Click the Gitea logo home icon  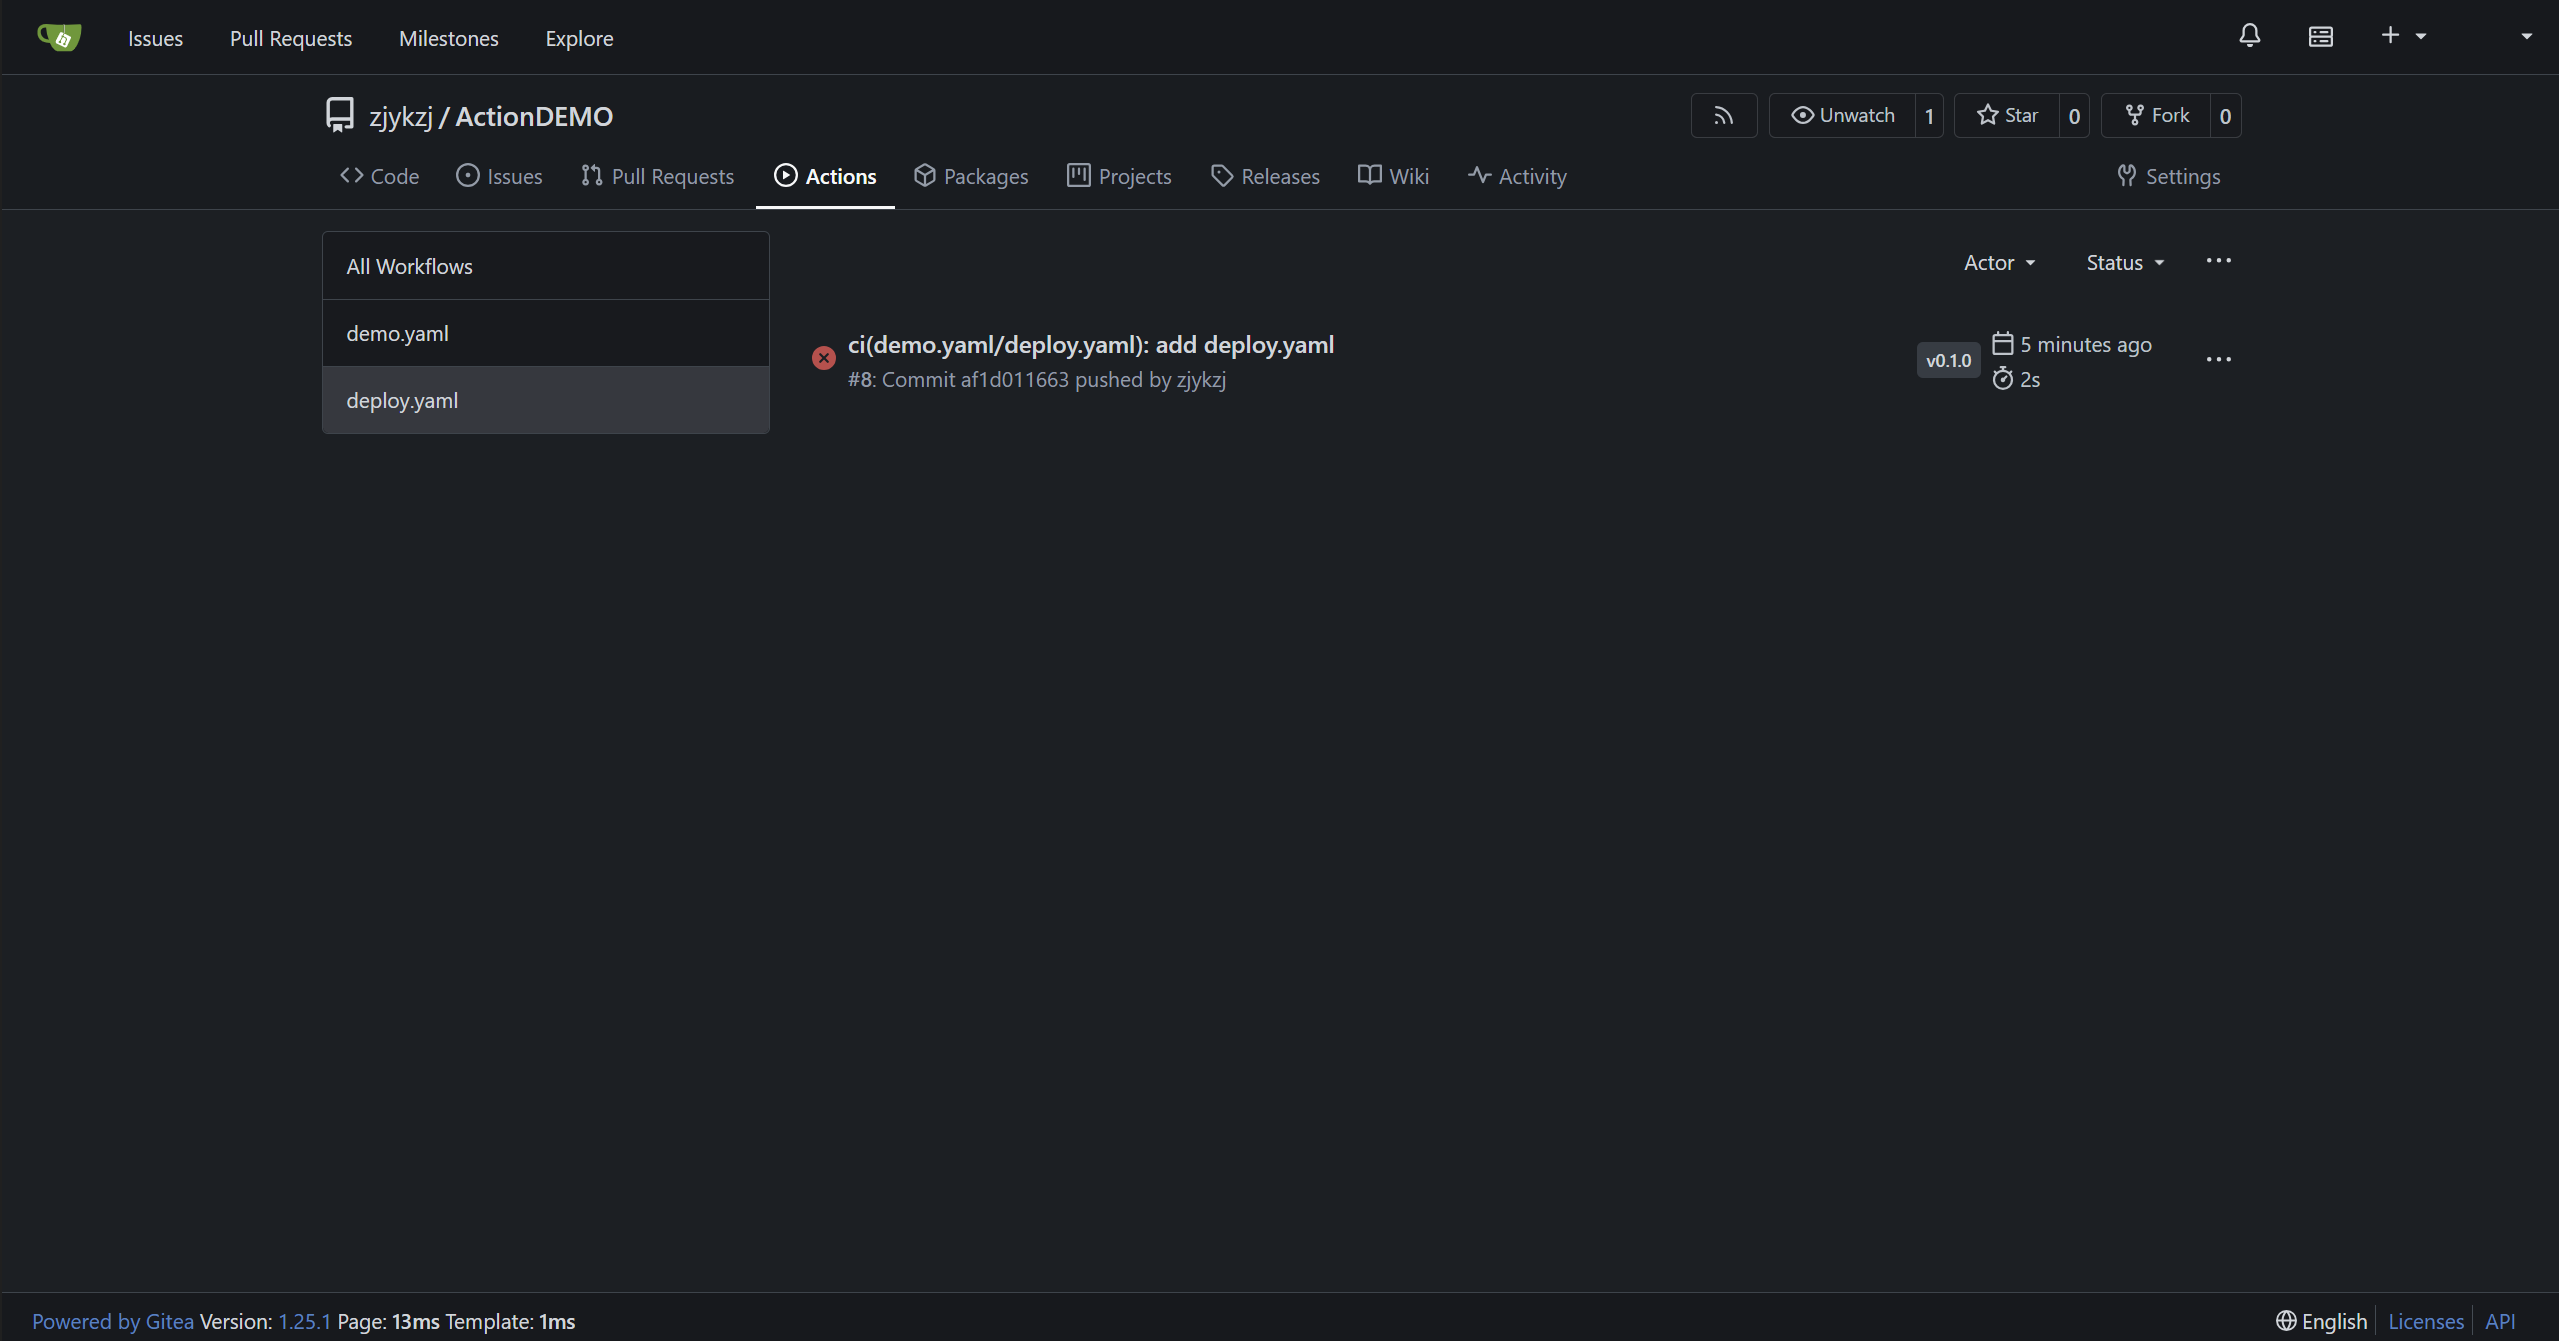click(x=59, y=38)
